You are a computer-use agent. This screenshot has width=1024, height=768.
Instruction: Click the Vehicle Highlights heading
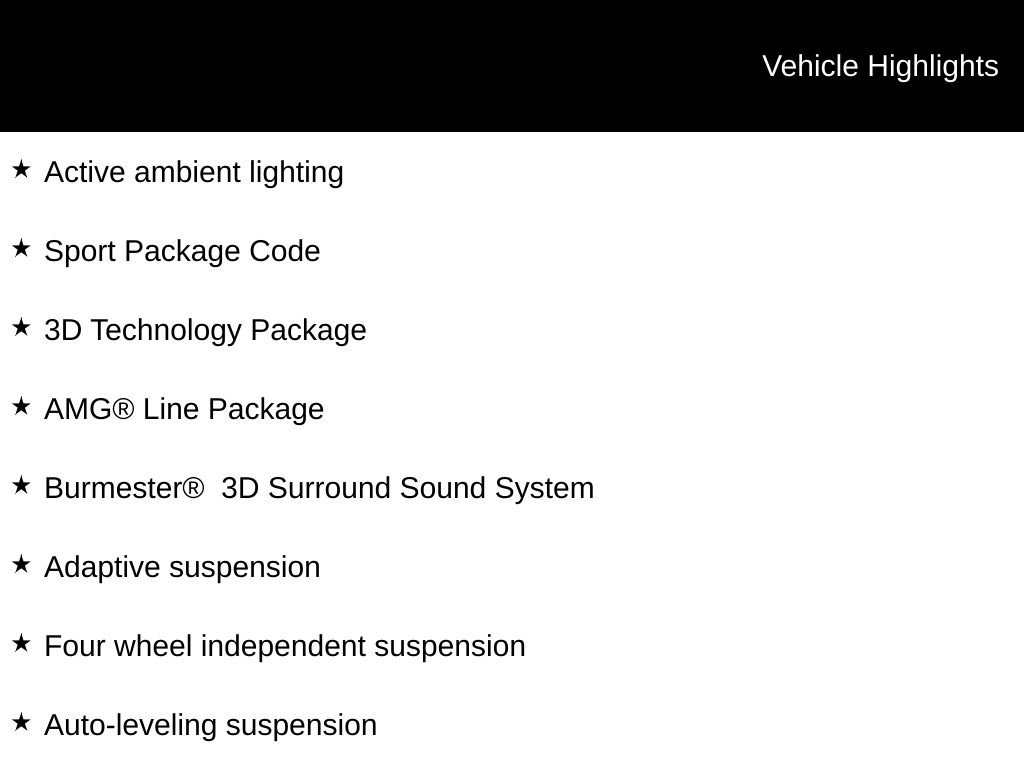tap(880, 66)
